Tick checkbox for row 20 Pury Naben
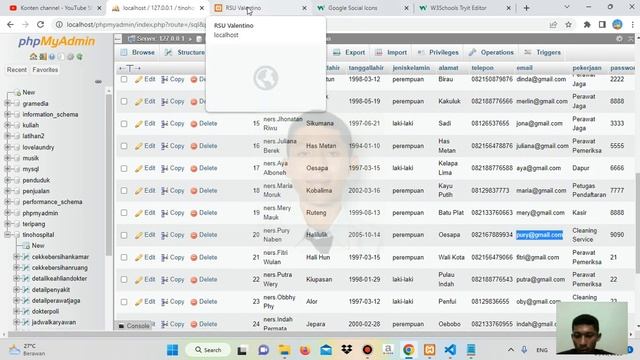 click(x=124, y=235)
